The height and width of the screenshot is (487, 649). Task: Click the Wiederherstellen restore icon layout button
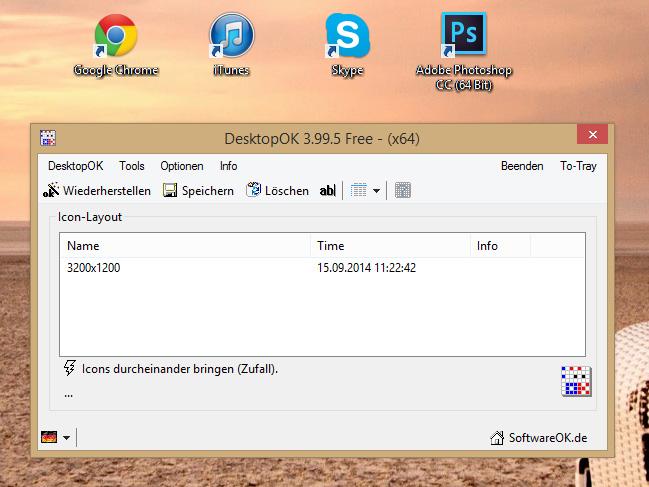pos(97,190)
